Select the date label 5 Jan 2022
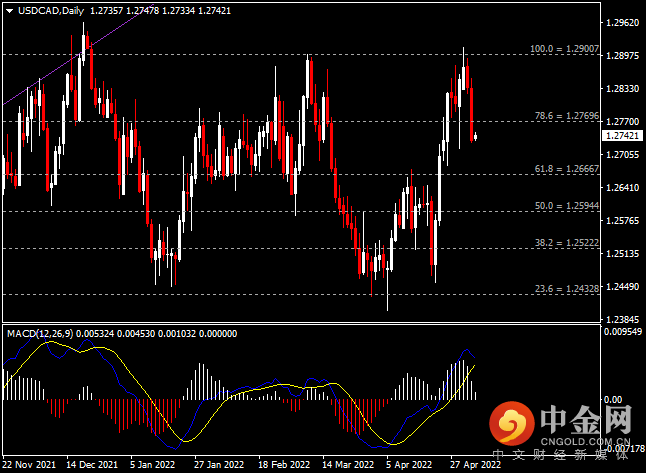This screenshot has width=646, height=473. click(152, 465)
